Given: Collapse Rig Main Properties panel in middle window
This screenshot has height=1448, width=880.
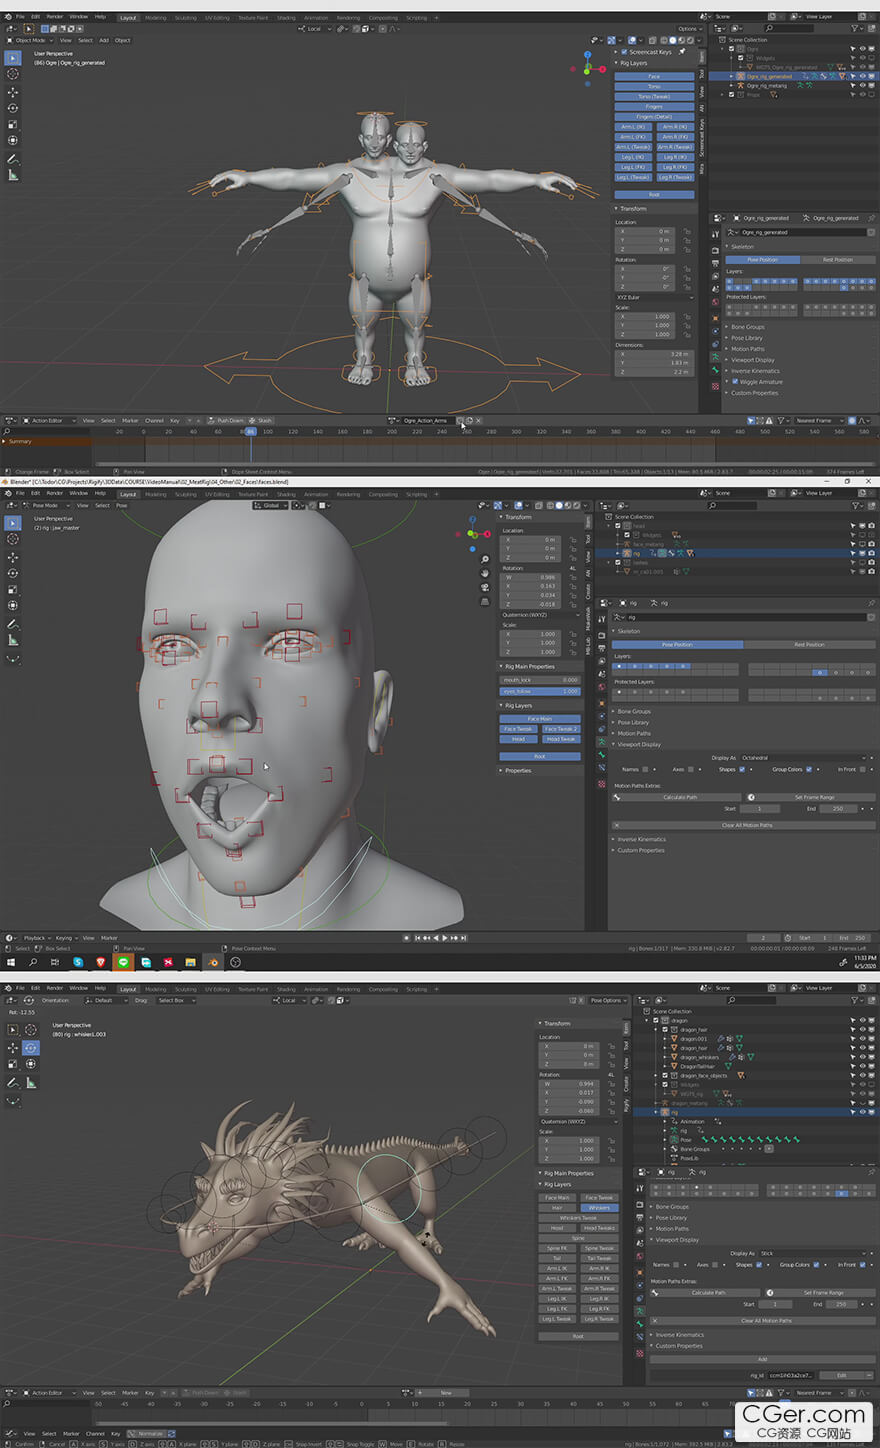Looking at the screenshot, I should tap(539, 666).
